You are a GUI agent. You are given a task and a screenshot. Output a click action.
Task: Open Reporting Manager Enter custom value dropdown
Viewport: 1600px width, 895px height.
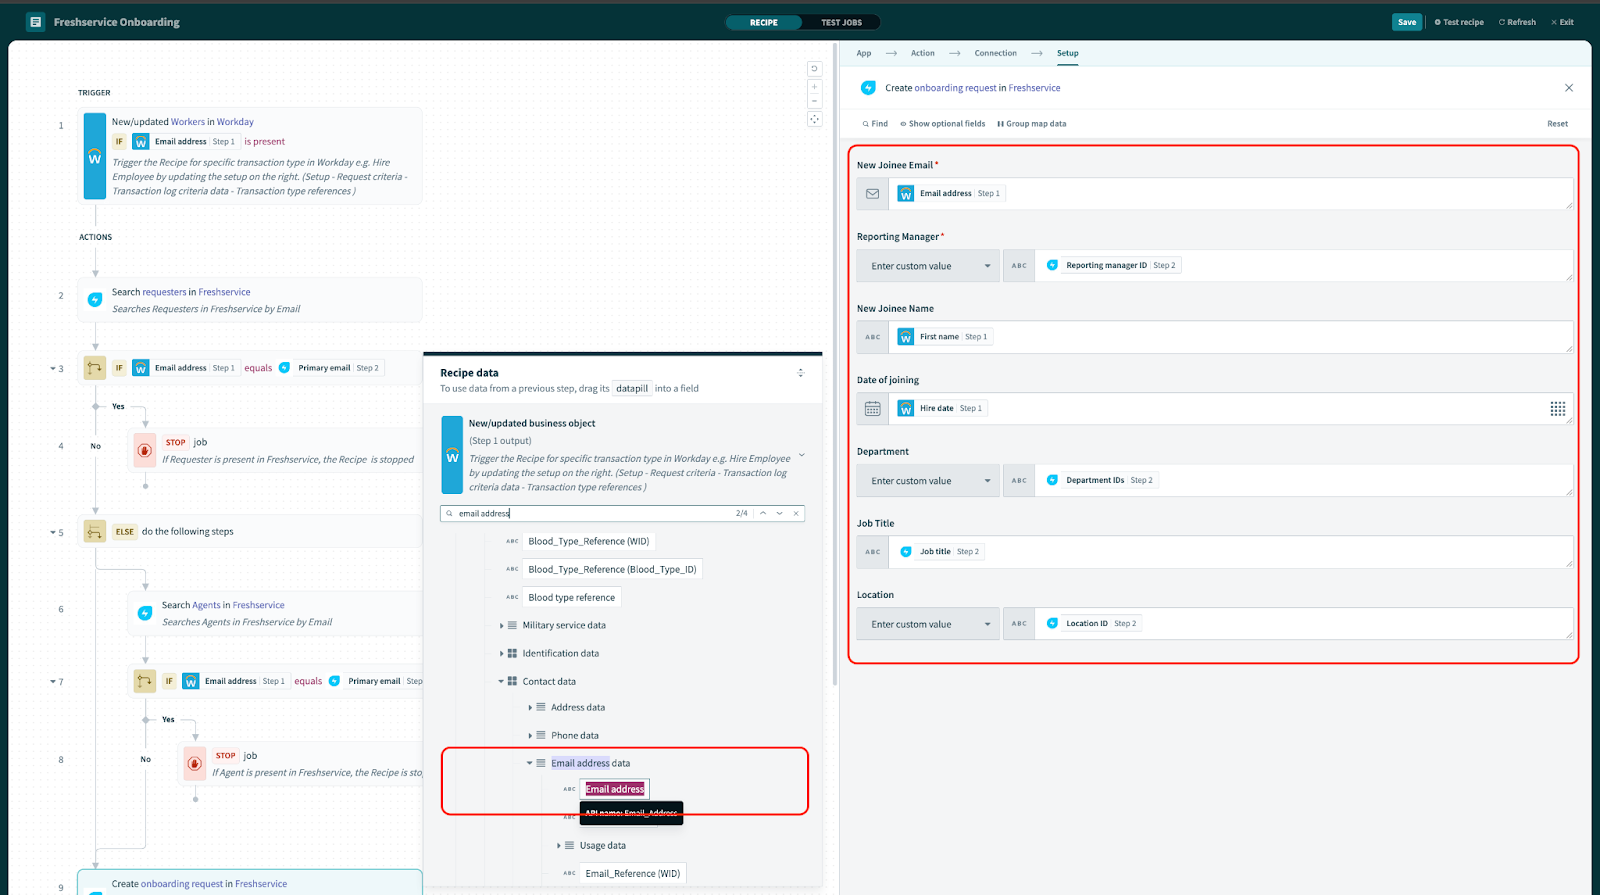coord(928,266)
